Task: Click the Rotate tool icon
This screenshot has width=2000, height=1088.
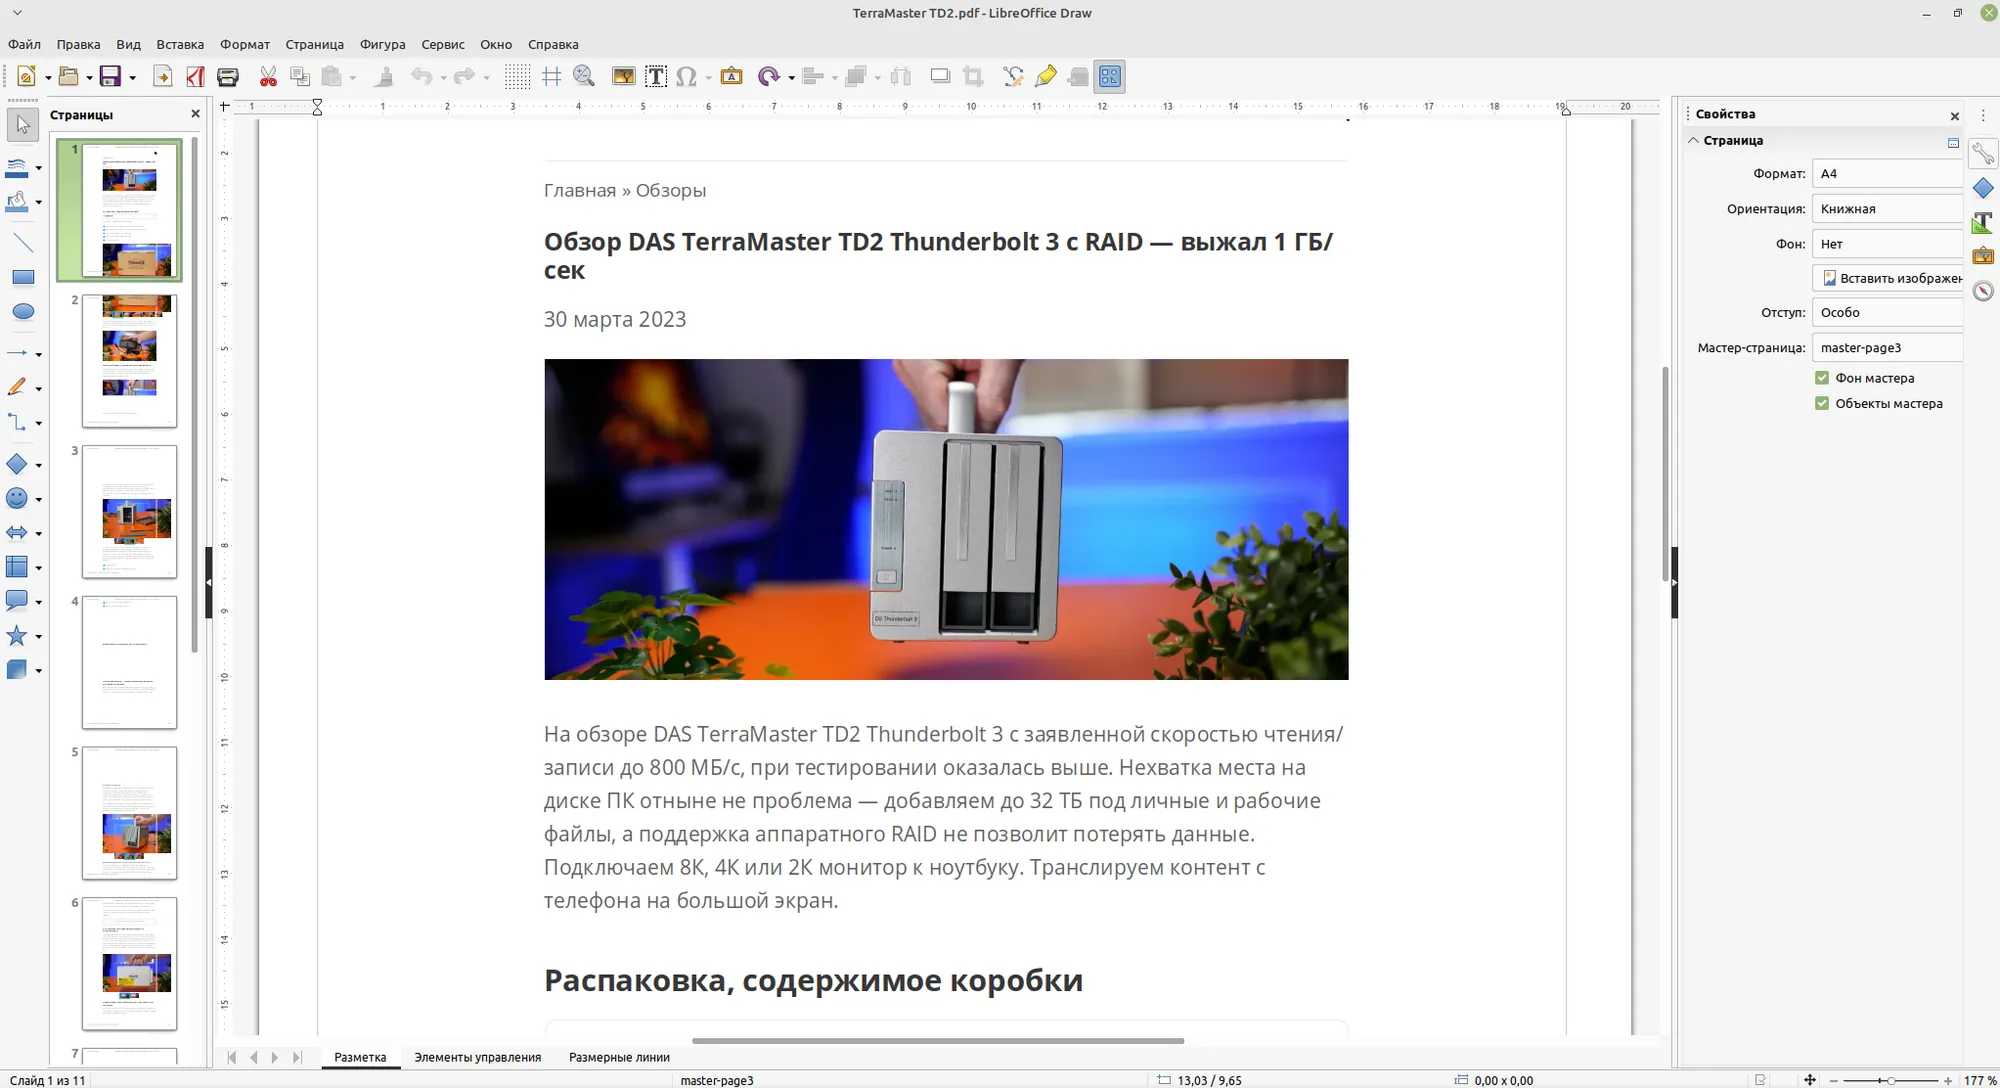Action: tap(768, 77)
